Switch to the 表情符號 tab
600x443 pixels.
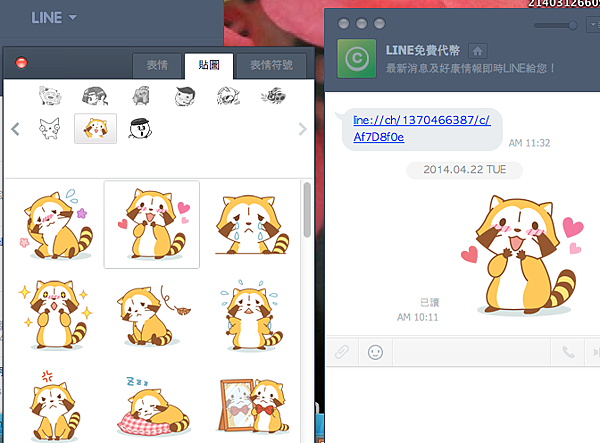[271, 65]
